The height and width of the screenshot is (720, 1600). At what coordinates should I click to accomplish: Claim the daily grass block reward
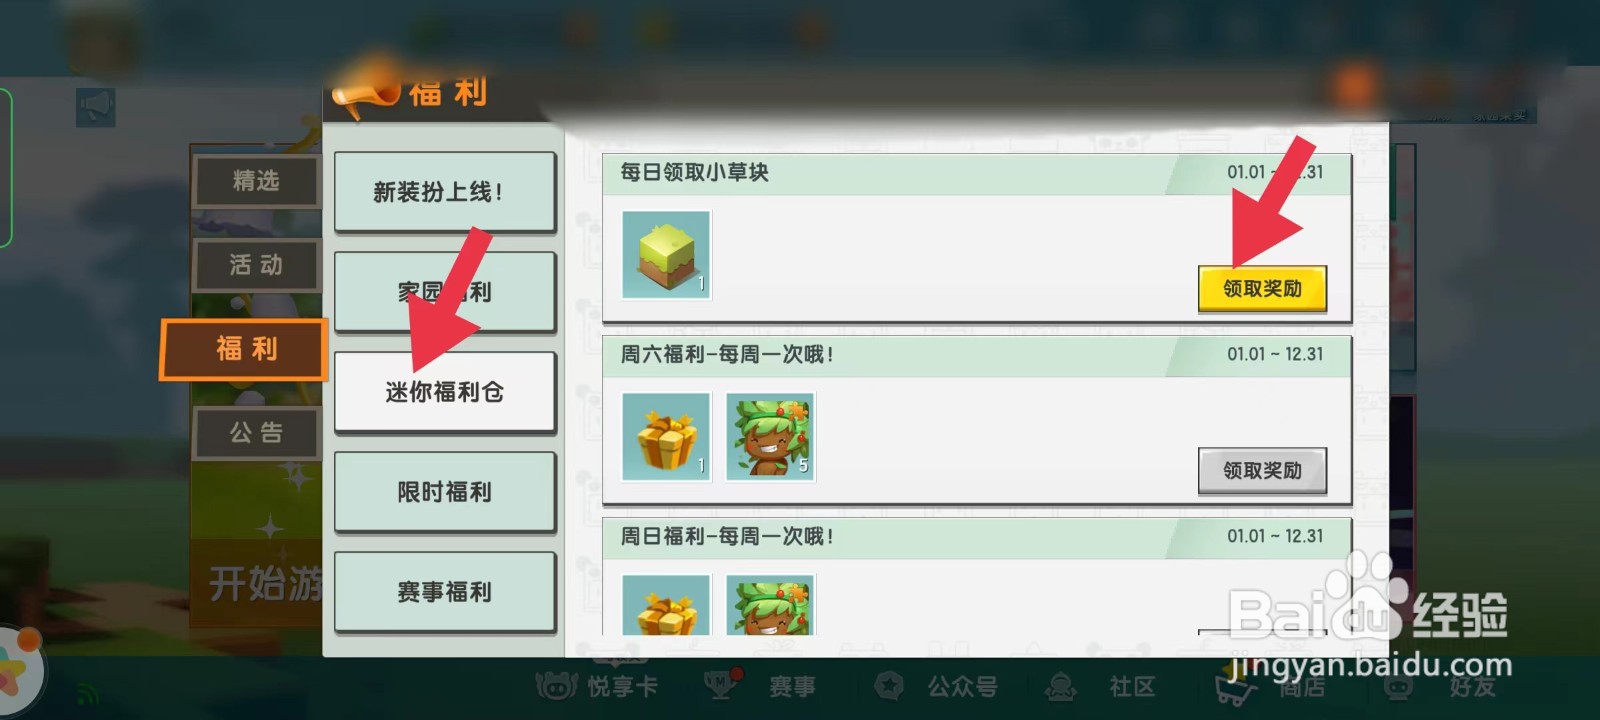[1262, 289]
